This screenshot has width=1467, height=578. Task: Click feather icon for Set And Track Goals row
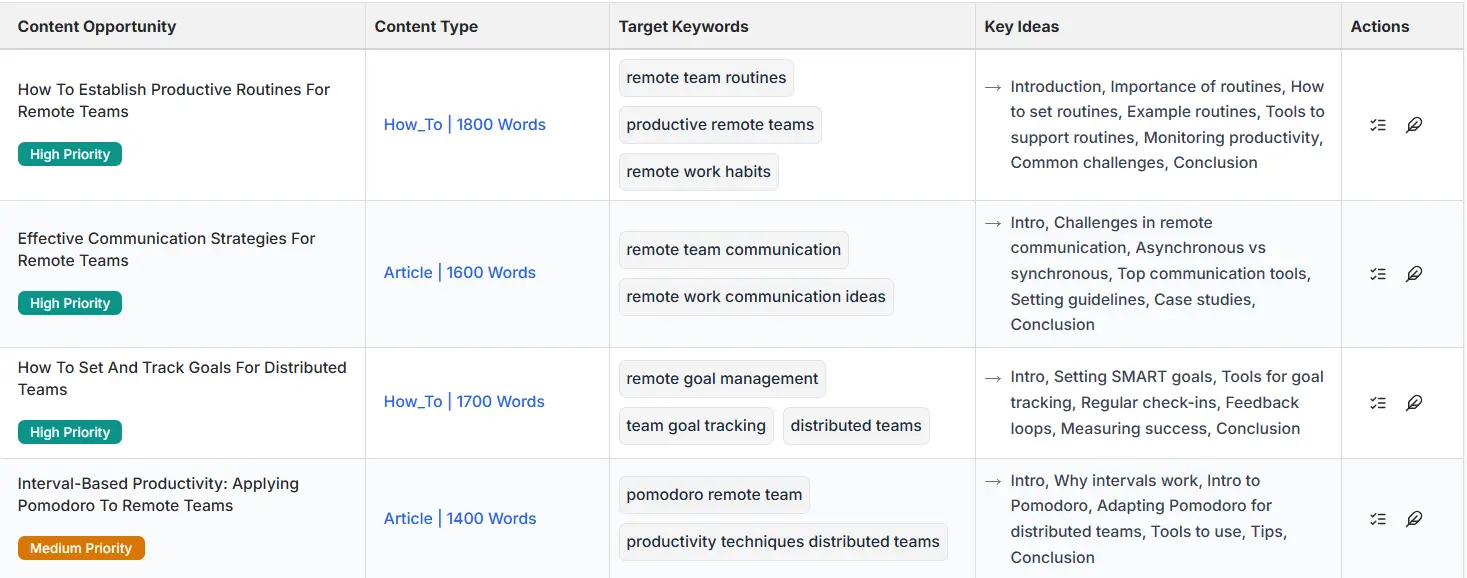point(1414,403)
